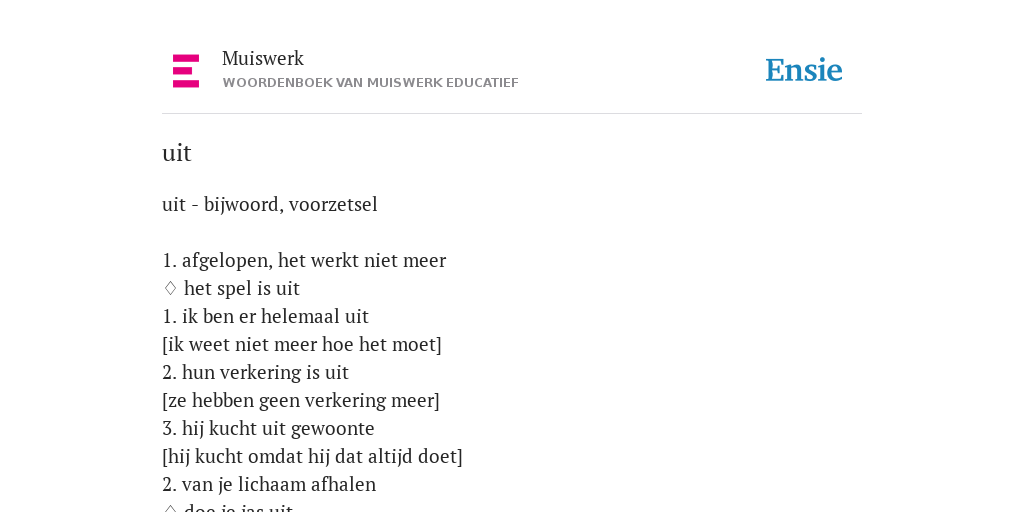This screenshot has width=1024, height=512.
Task: Click the horizontal divider under the header
Action: [512, 114]
